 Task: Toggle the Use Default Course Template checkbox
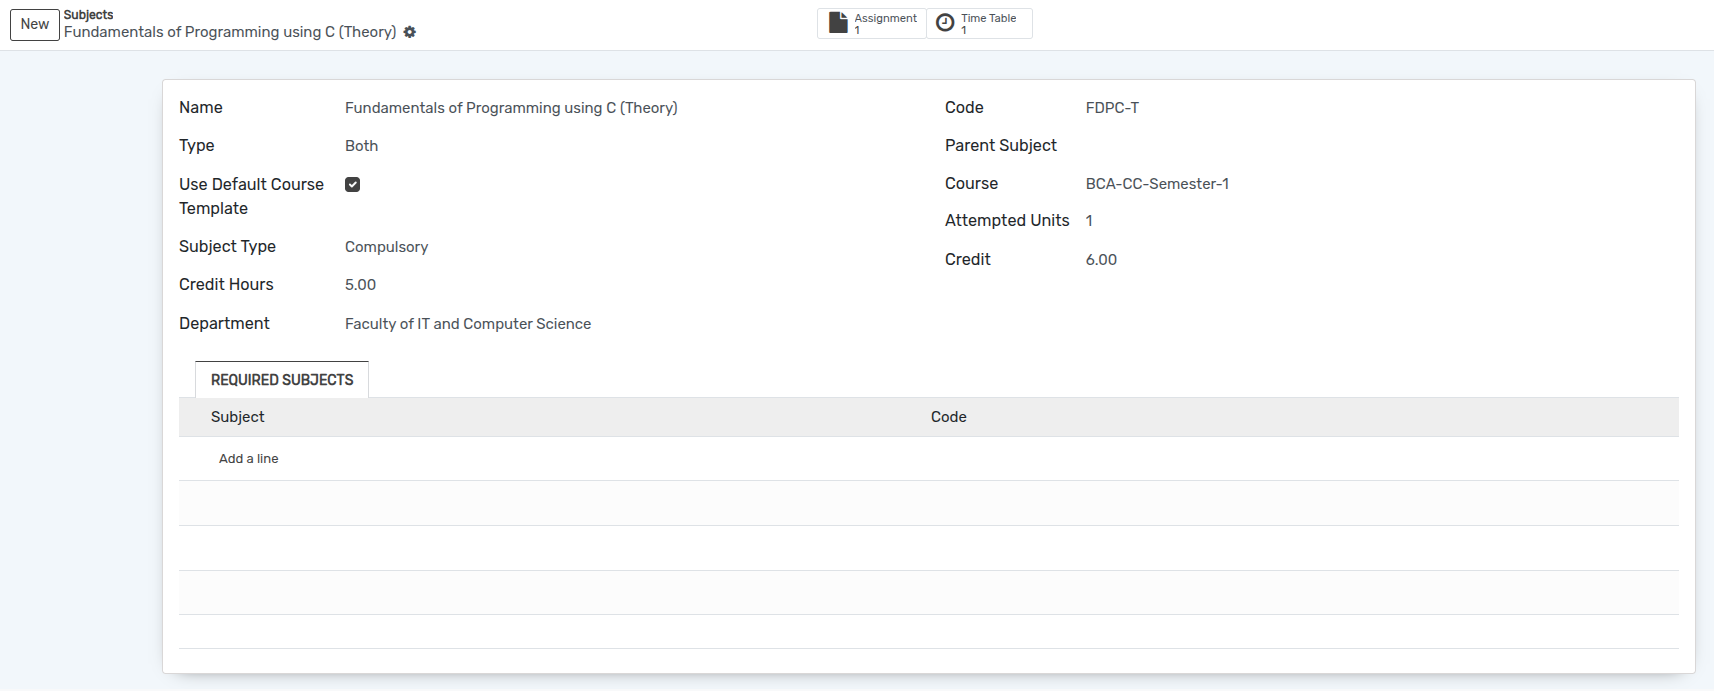pos(353,184)
